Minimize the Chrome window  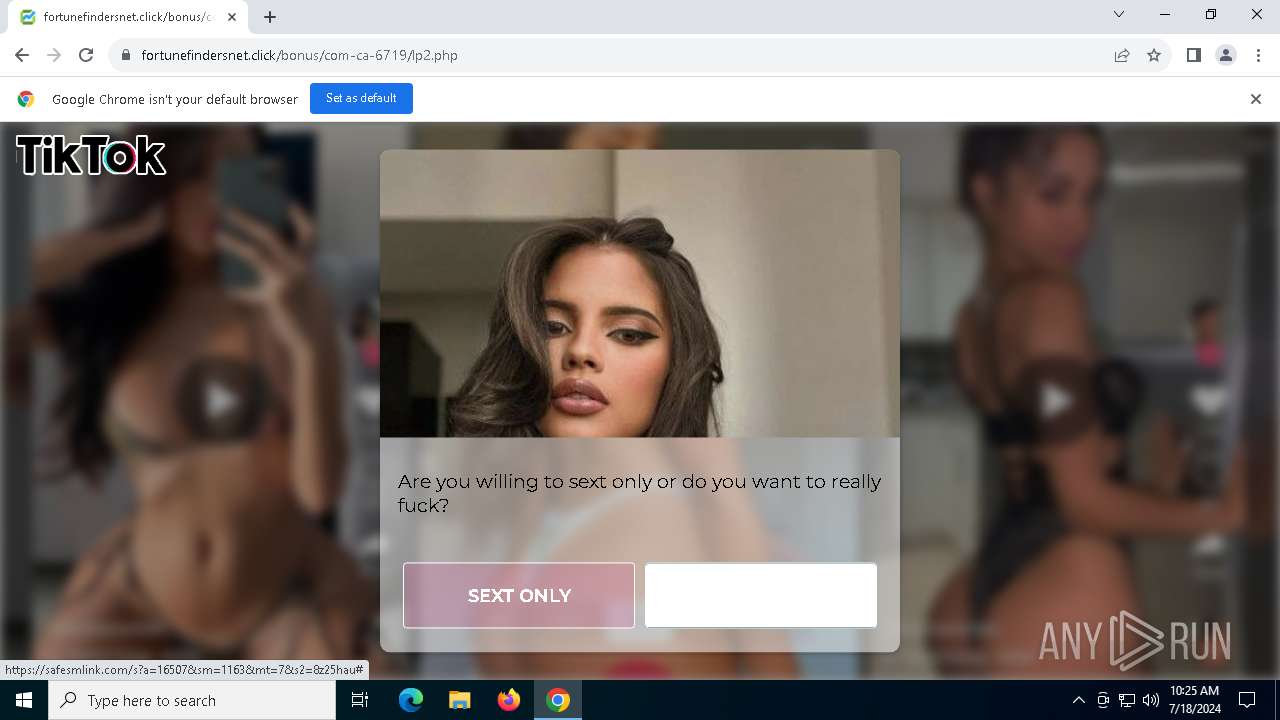coord(1165,14)
